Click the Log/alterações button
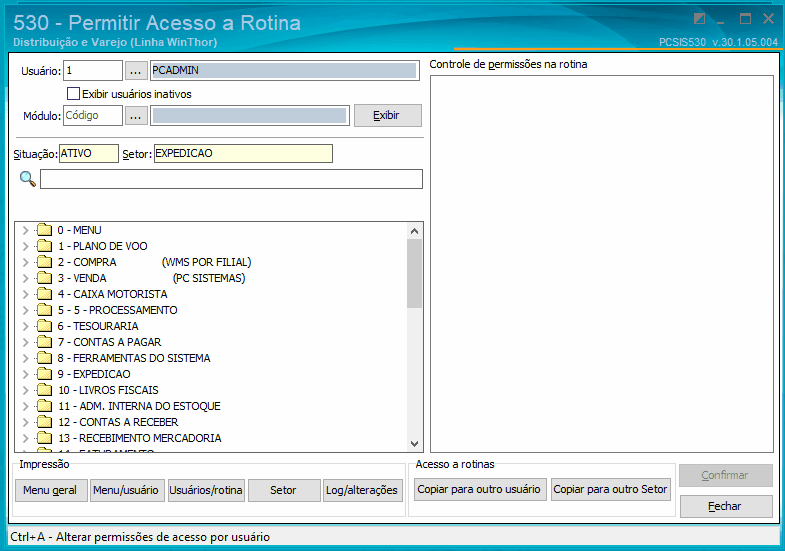This screenshot has height=551, width=785. [362, 490]
